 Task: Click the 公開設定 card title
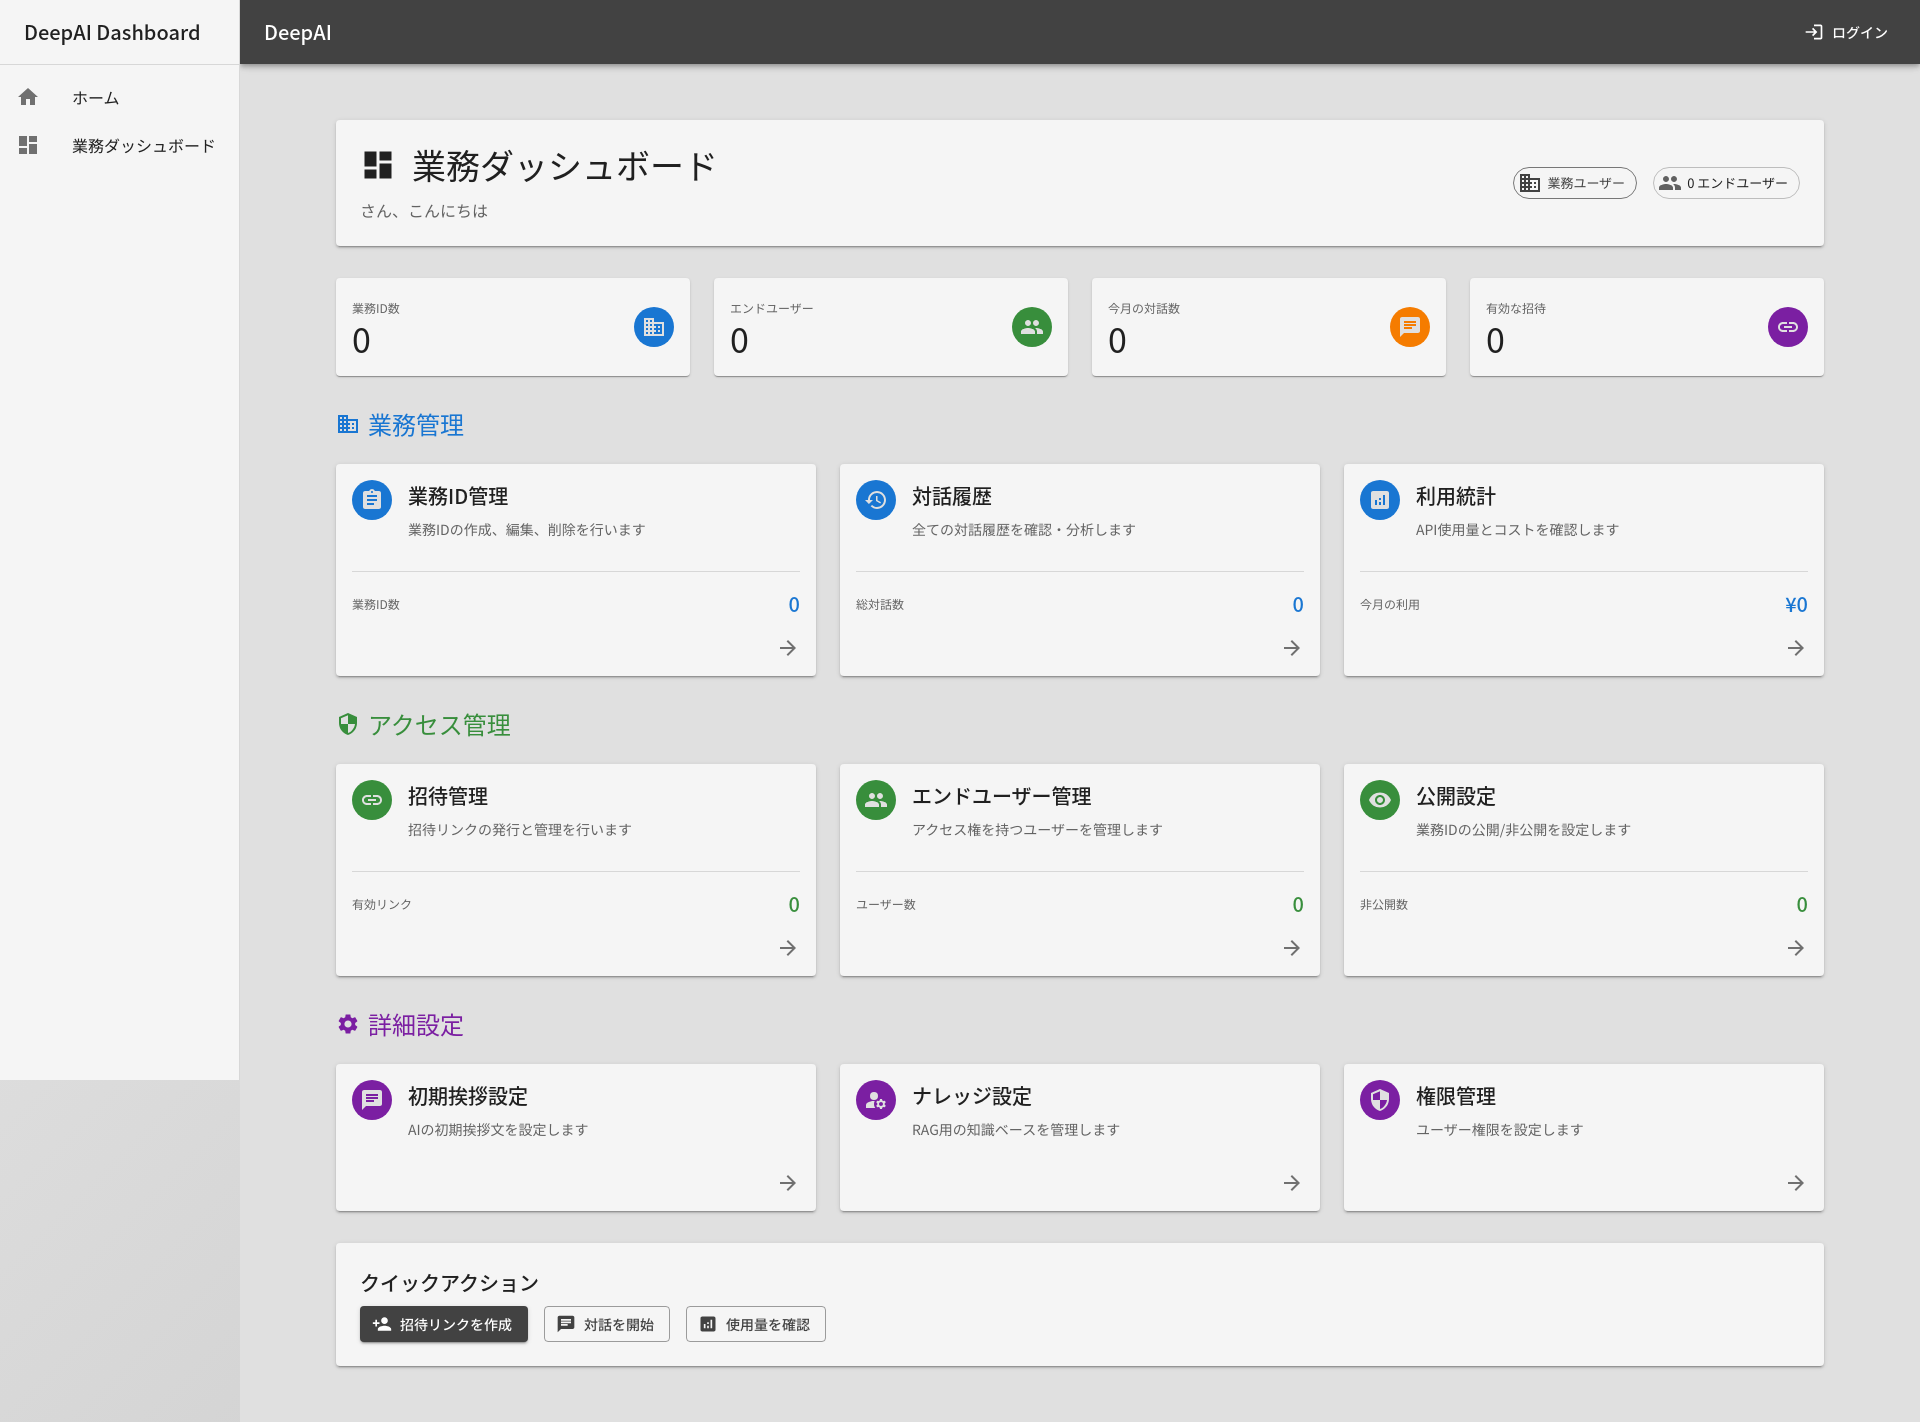tap(1456, 797)
